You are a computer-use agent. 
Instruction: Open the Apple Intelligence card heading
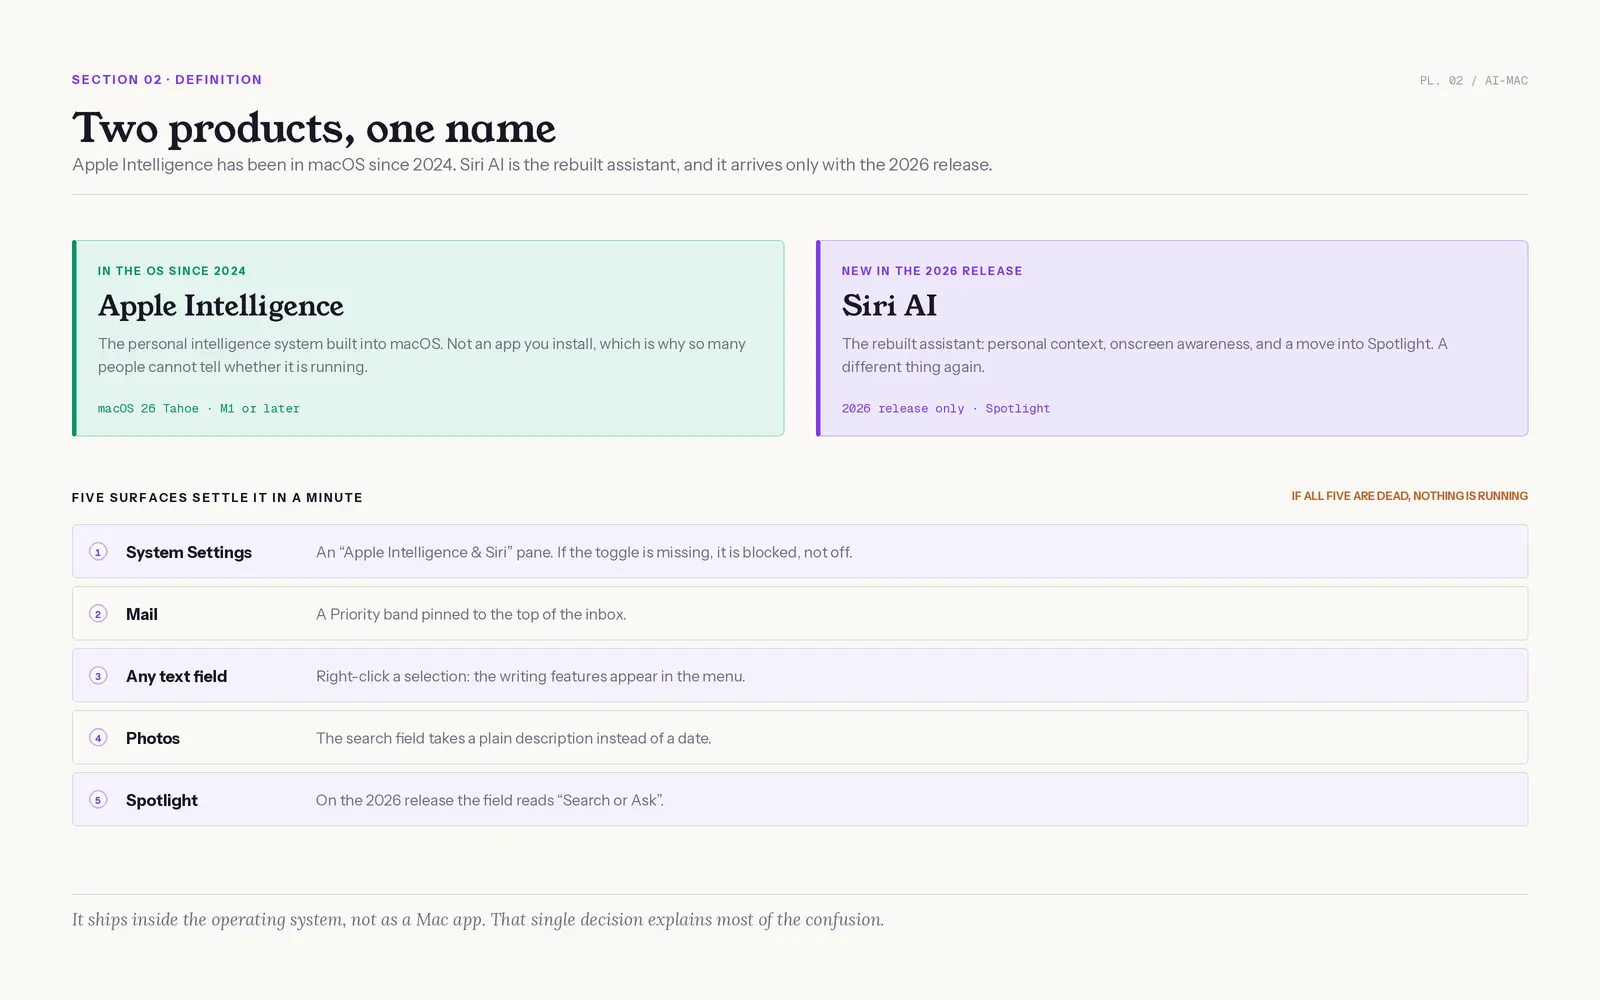tap(221, 305)
